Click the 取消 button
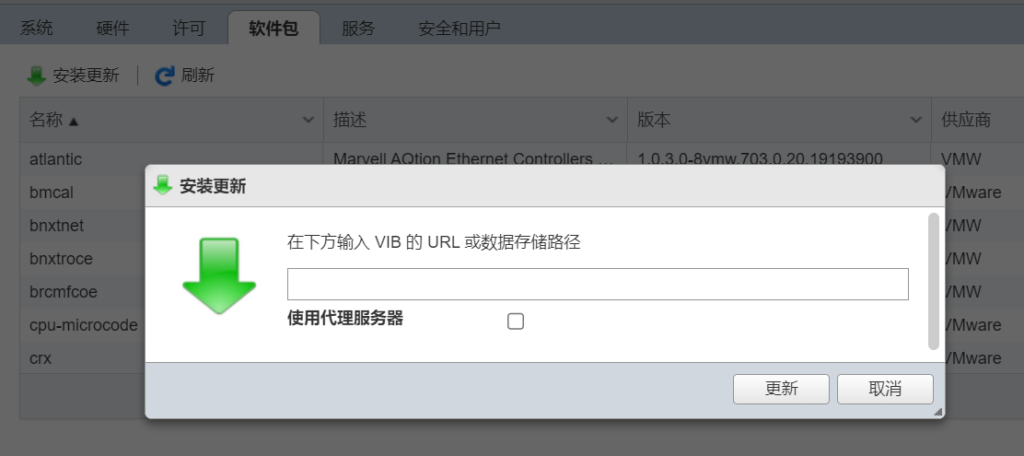Image resolution: width=1024 pixels, height=456 pixels. click(885, 389)
